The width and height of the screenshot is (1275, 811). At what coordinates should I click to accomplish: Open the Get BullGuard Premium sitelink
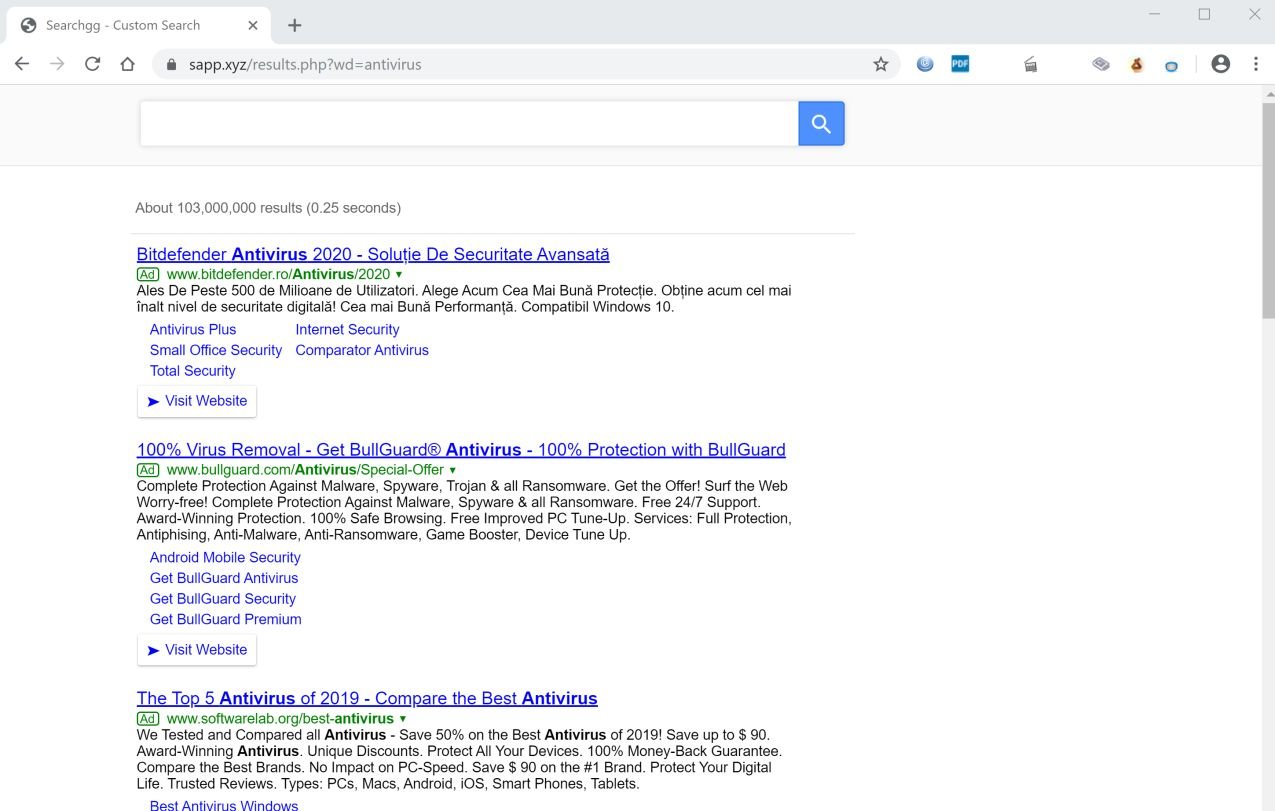click(x=226, y=620)
